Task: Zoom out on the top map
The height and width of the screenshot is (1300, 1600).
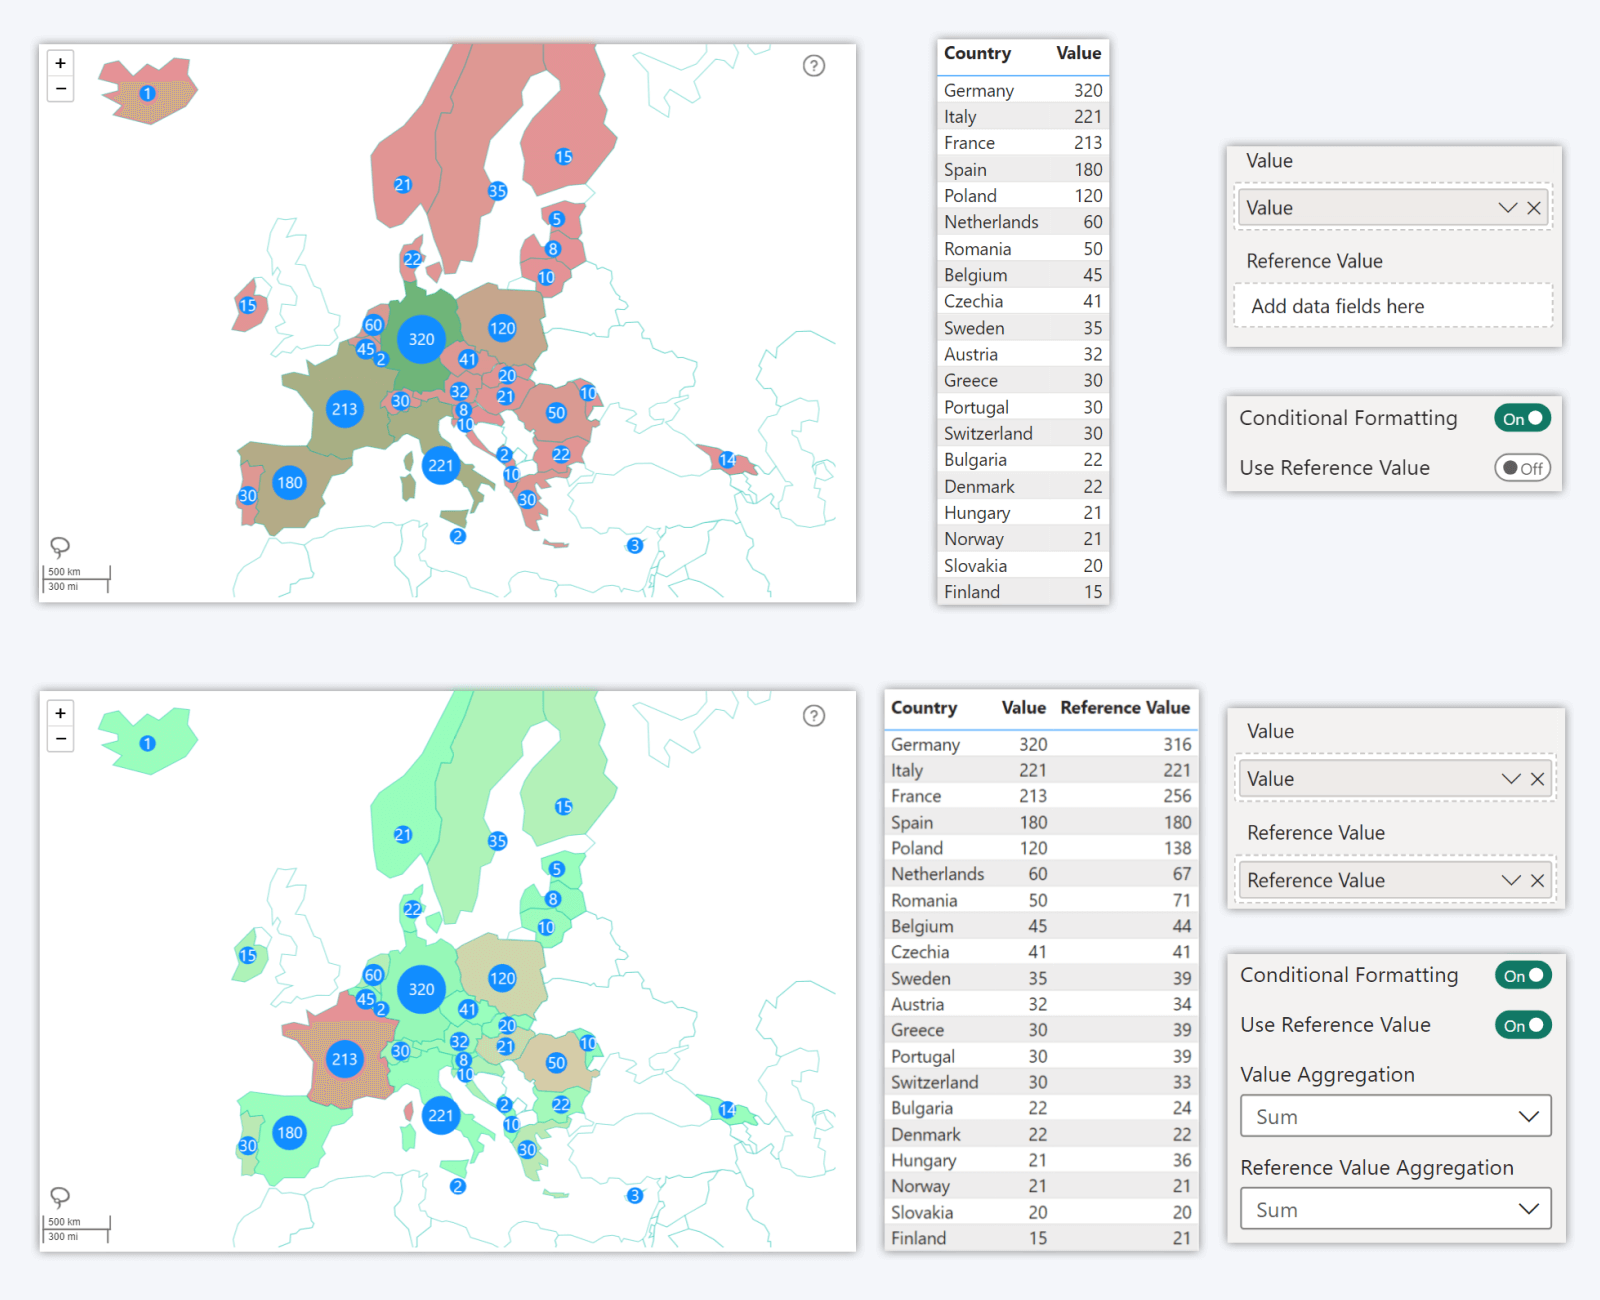Action: 61,89
